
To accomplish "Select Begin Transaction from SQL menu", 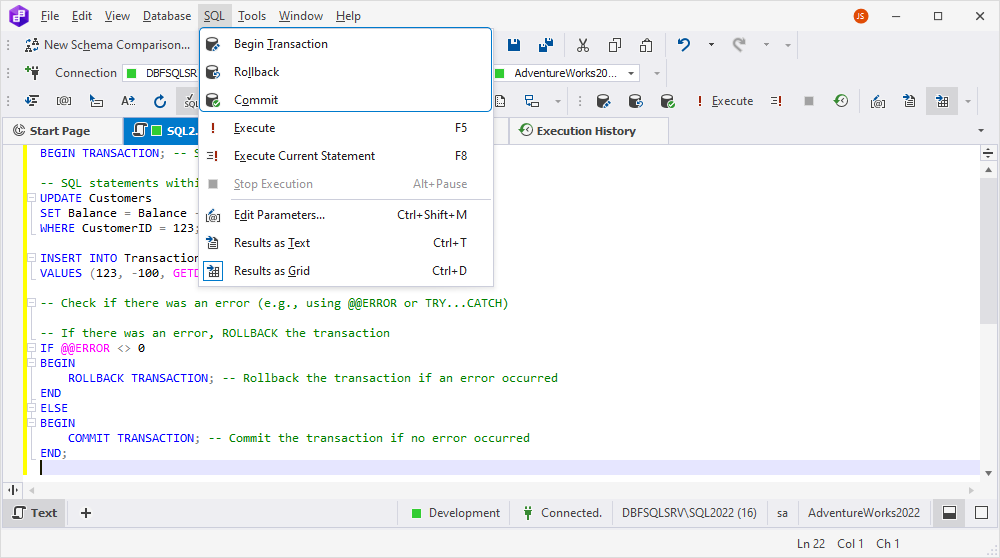I will (345, 44).
